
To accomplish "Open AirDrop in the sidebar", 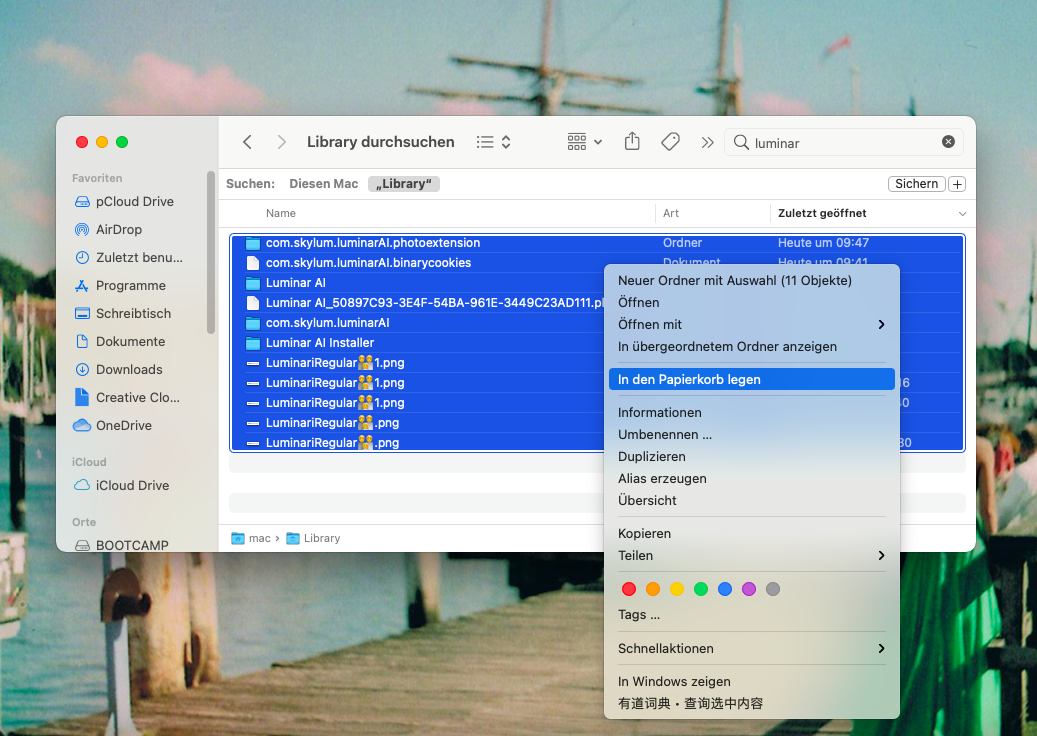I will point(118,229).
